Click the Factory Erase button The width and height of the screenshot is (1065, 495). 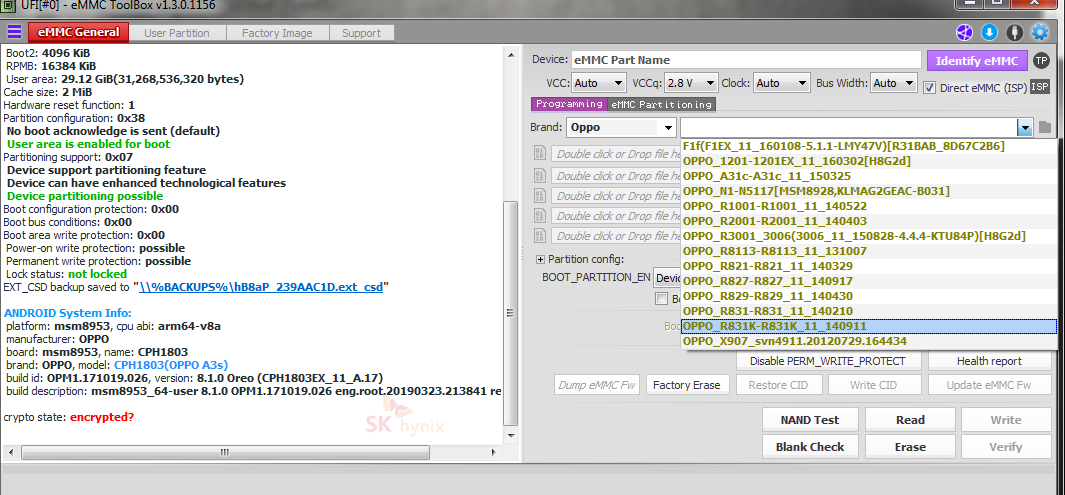[687, 385]
